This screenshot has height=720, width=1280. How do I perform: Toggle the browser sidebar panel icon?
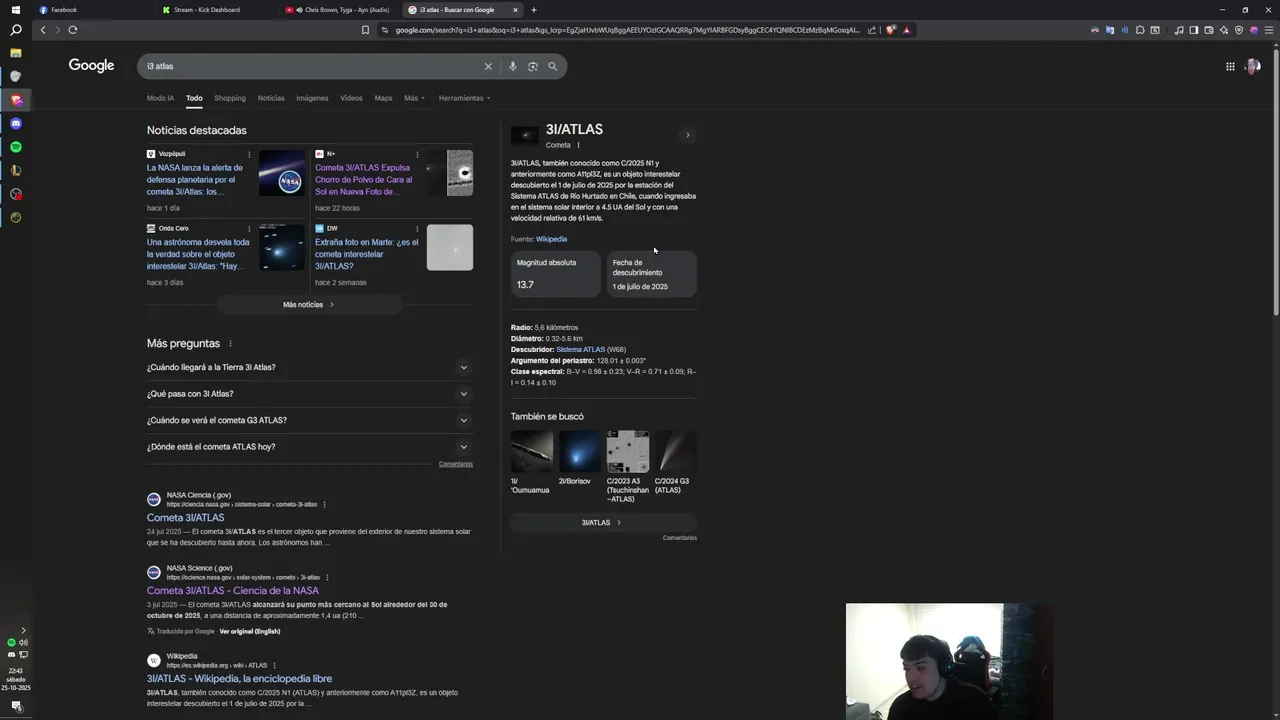tap(1194, 30)
